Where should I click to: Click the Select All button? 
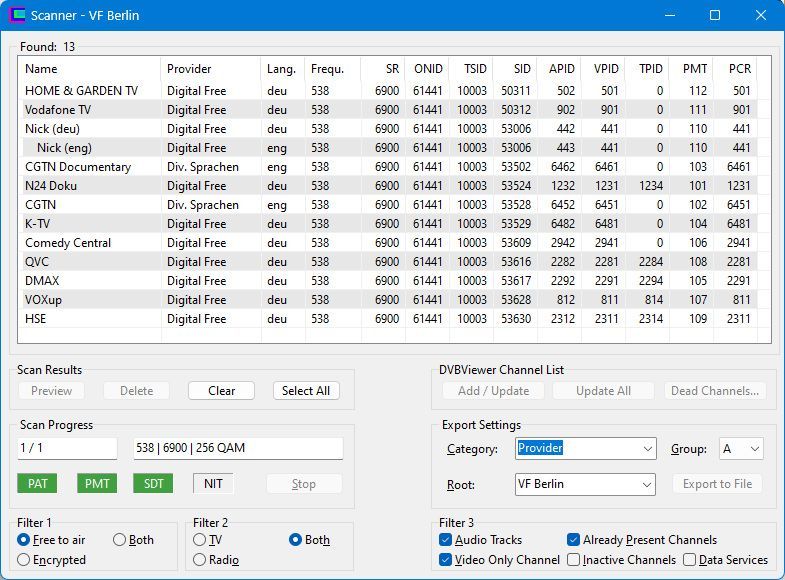coord(306,391)
